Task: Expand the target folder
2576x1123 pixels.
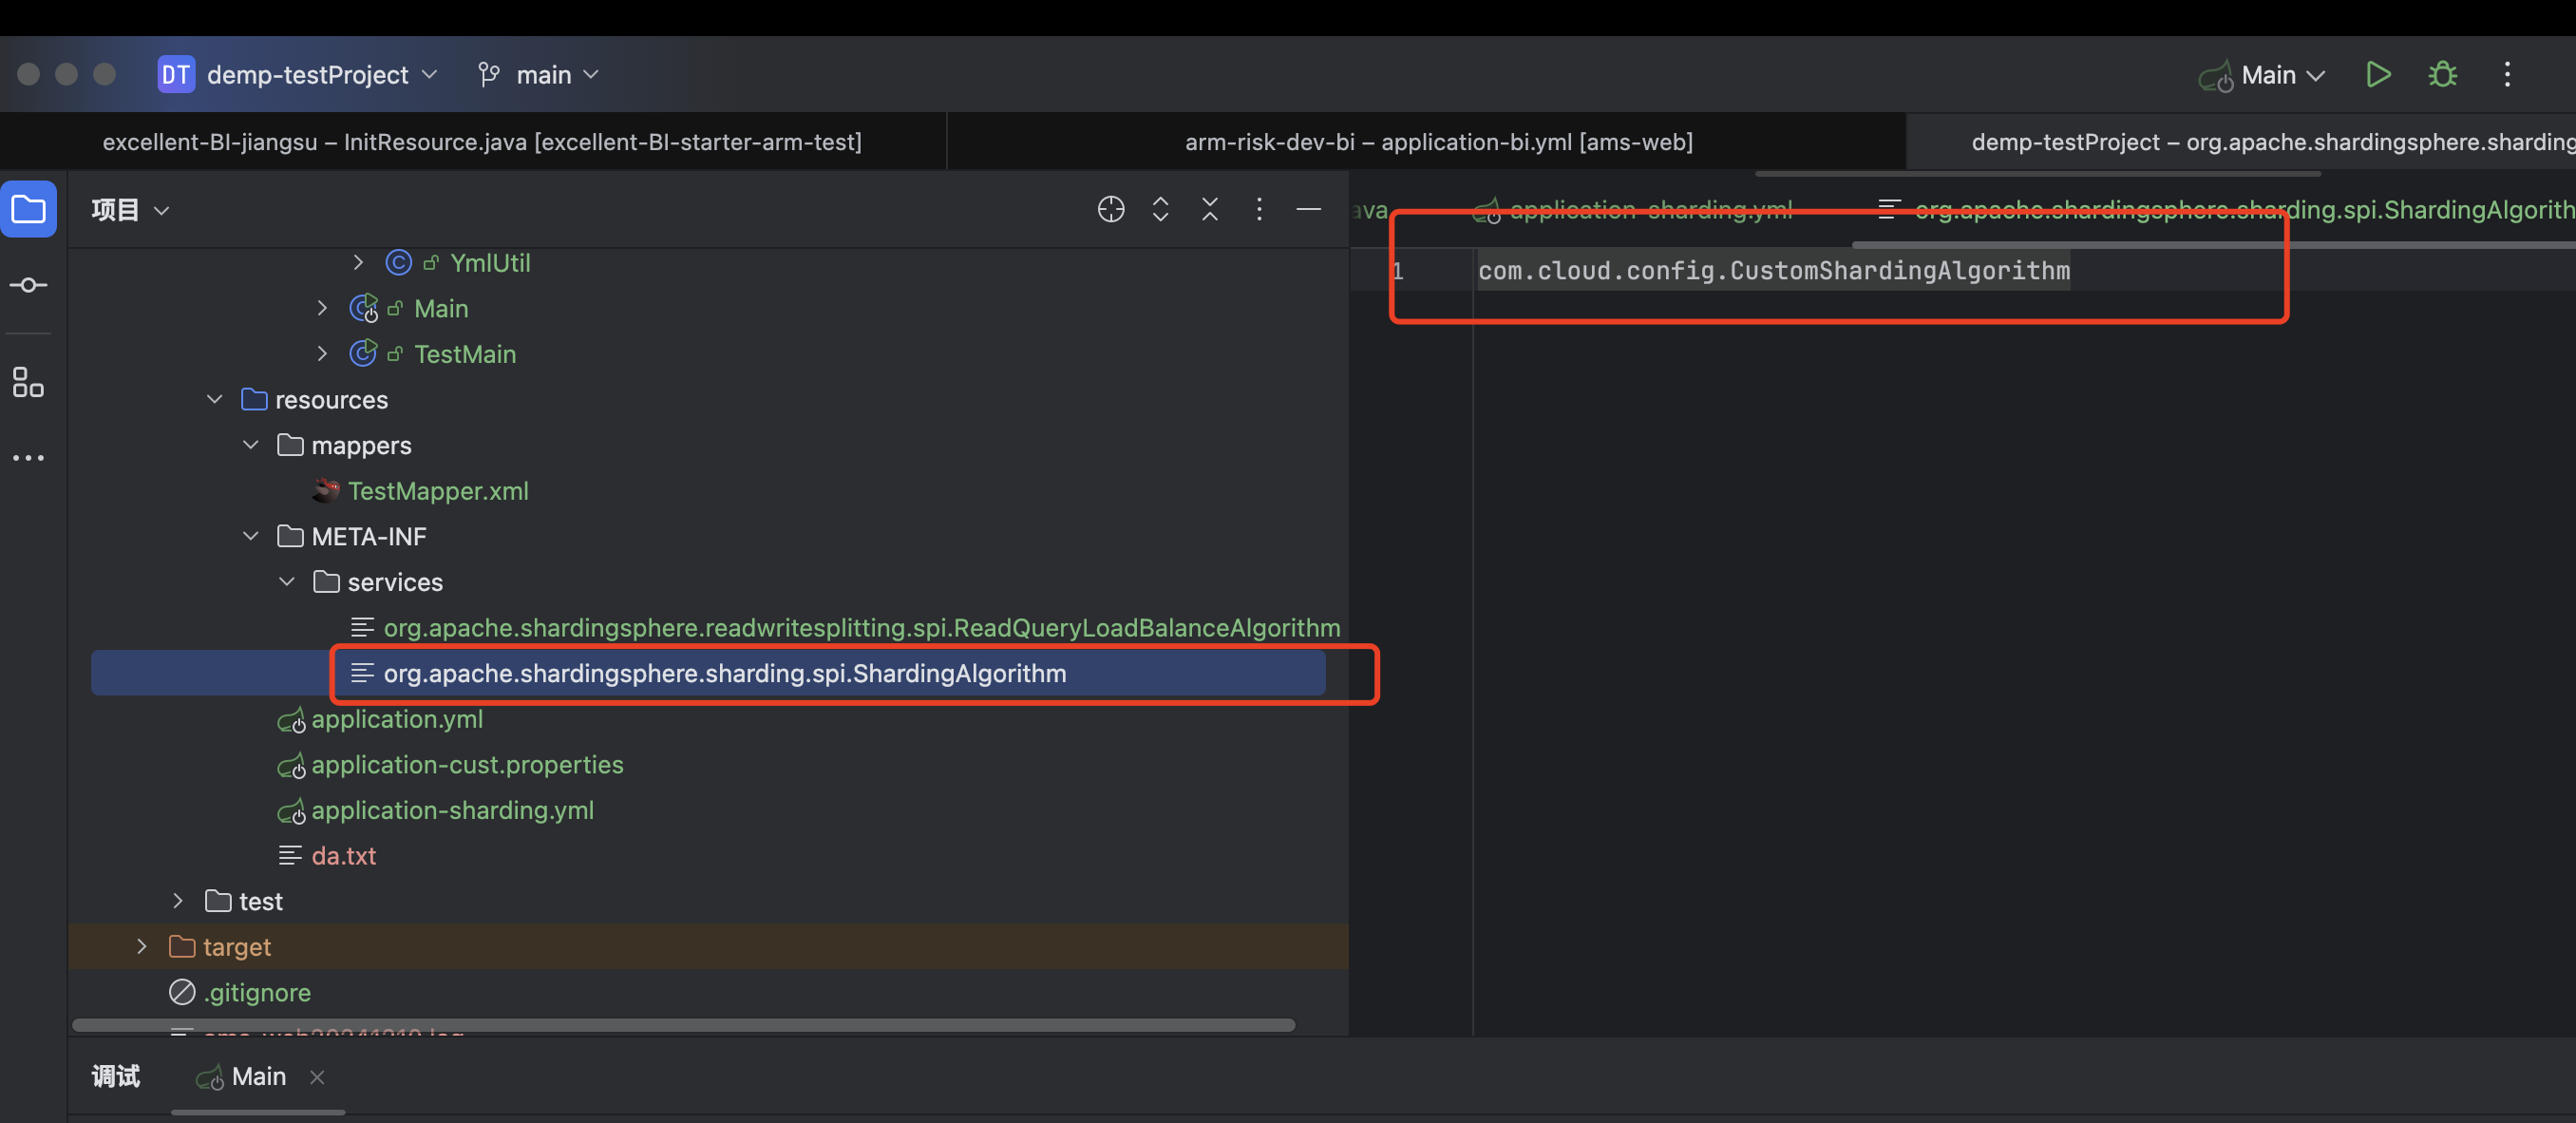Action: pos(141,946)
